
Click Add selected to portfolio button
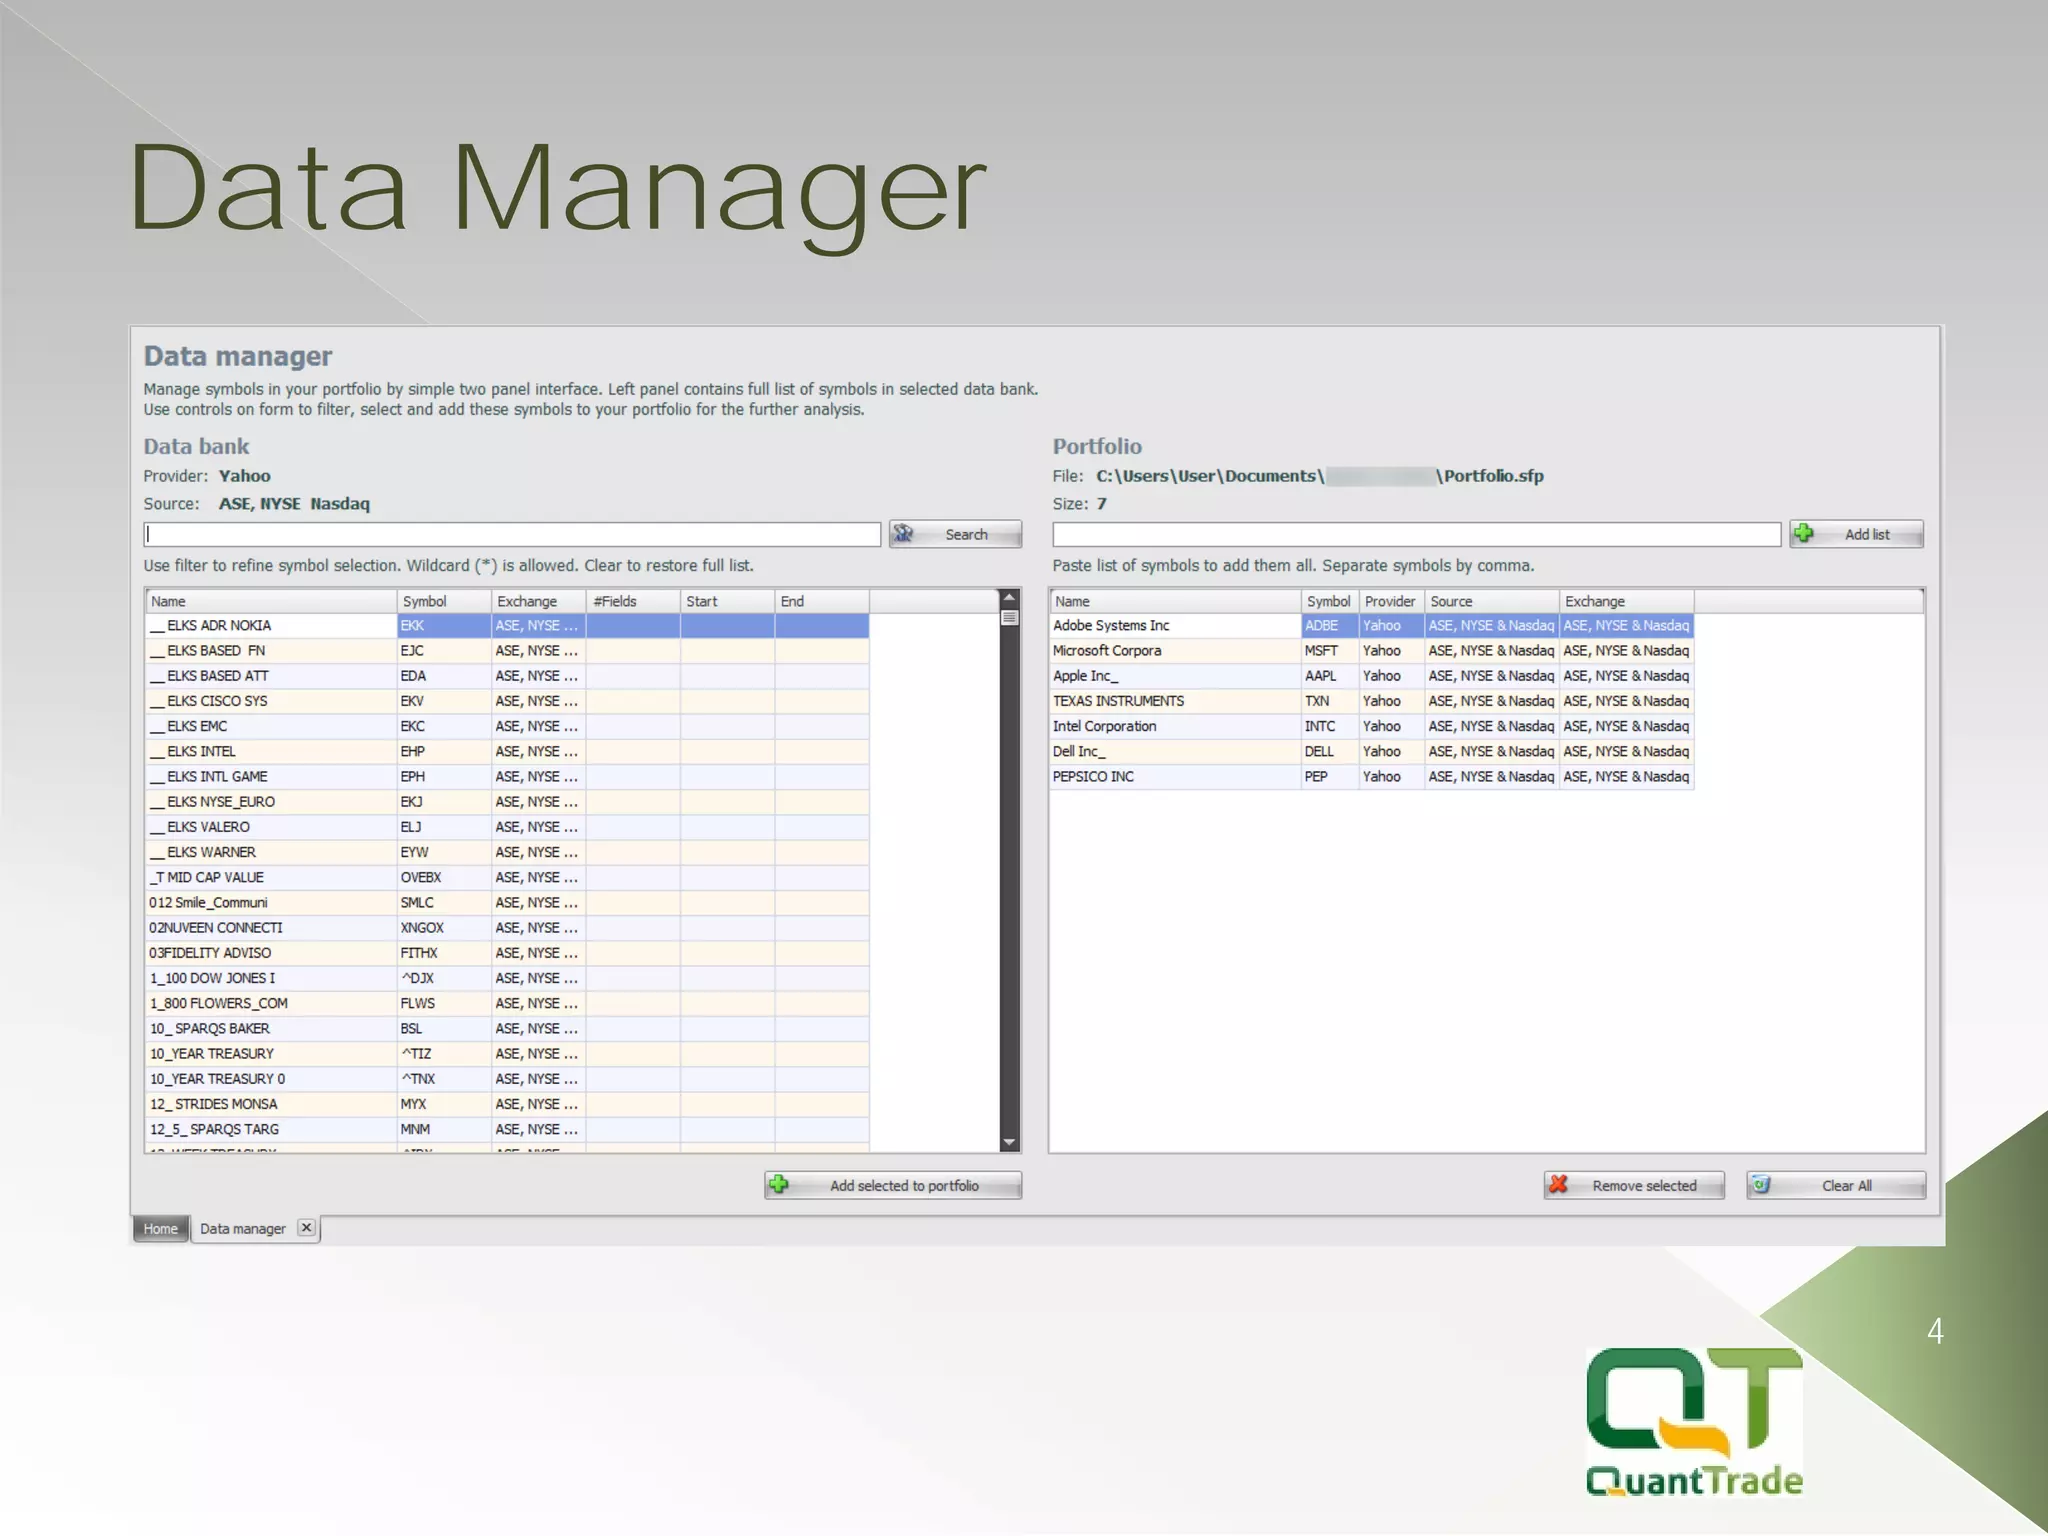tap(893, 1185)
